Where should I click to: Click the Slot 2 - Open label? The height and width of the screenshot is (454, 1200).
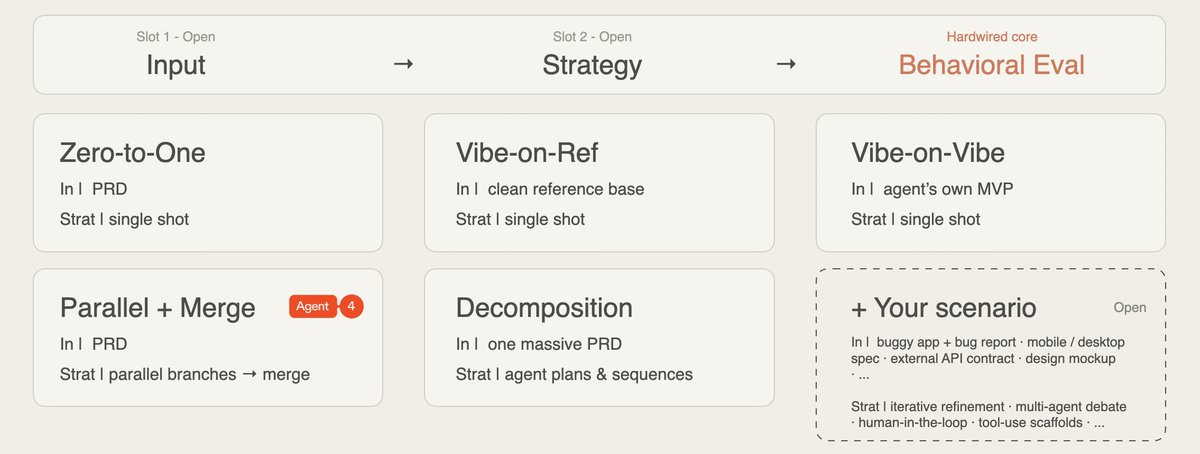pyautogui.click(x=592, y=37)
